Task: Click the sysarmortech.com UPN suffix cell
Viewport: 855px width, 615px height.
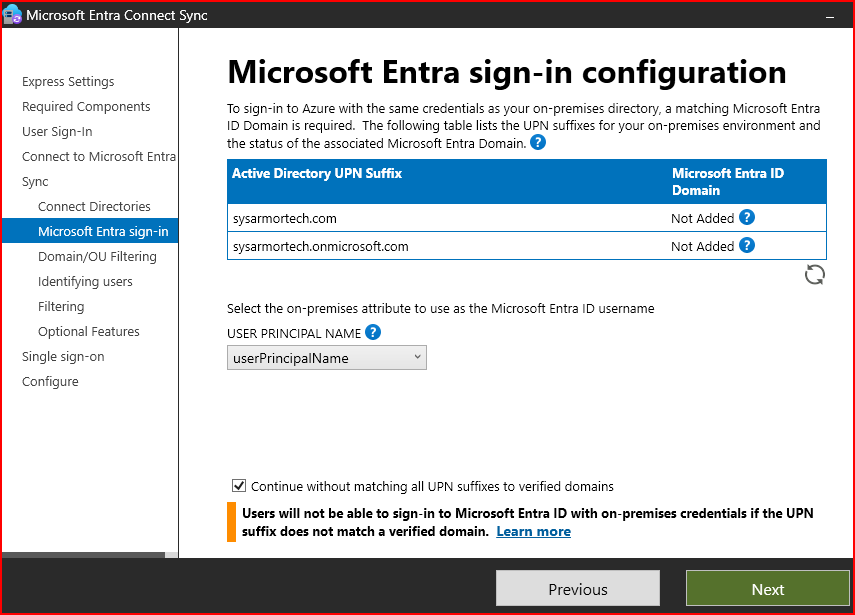Action: pyautogui.click(x=285, y=219)
